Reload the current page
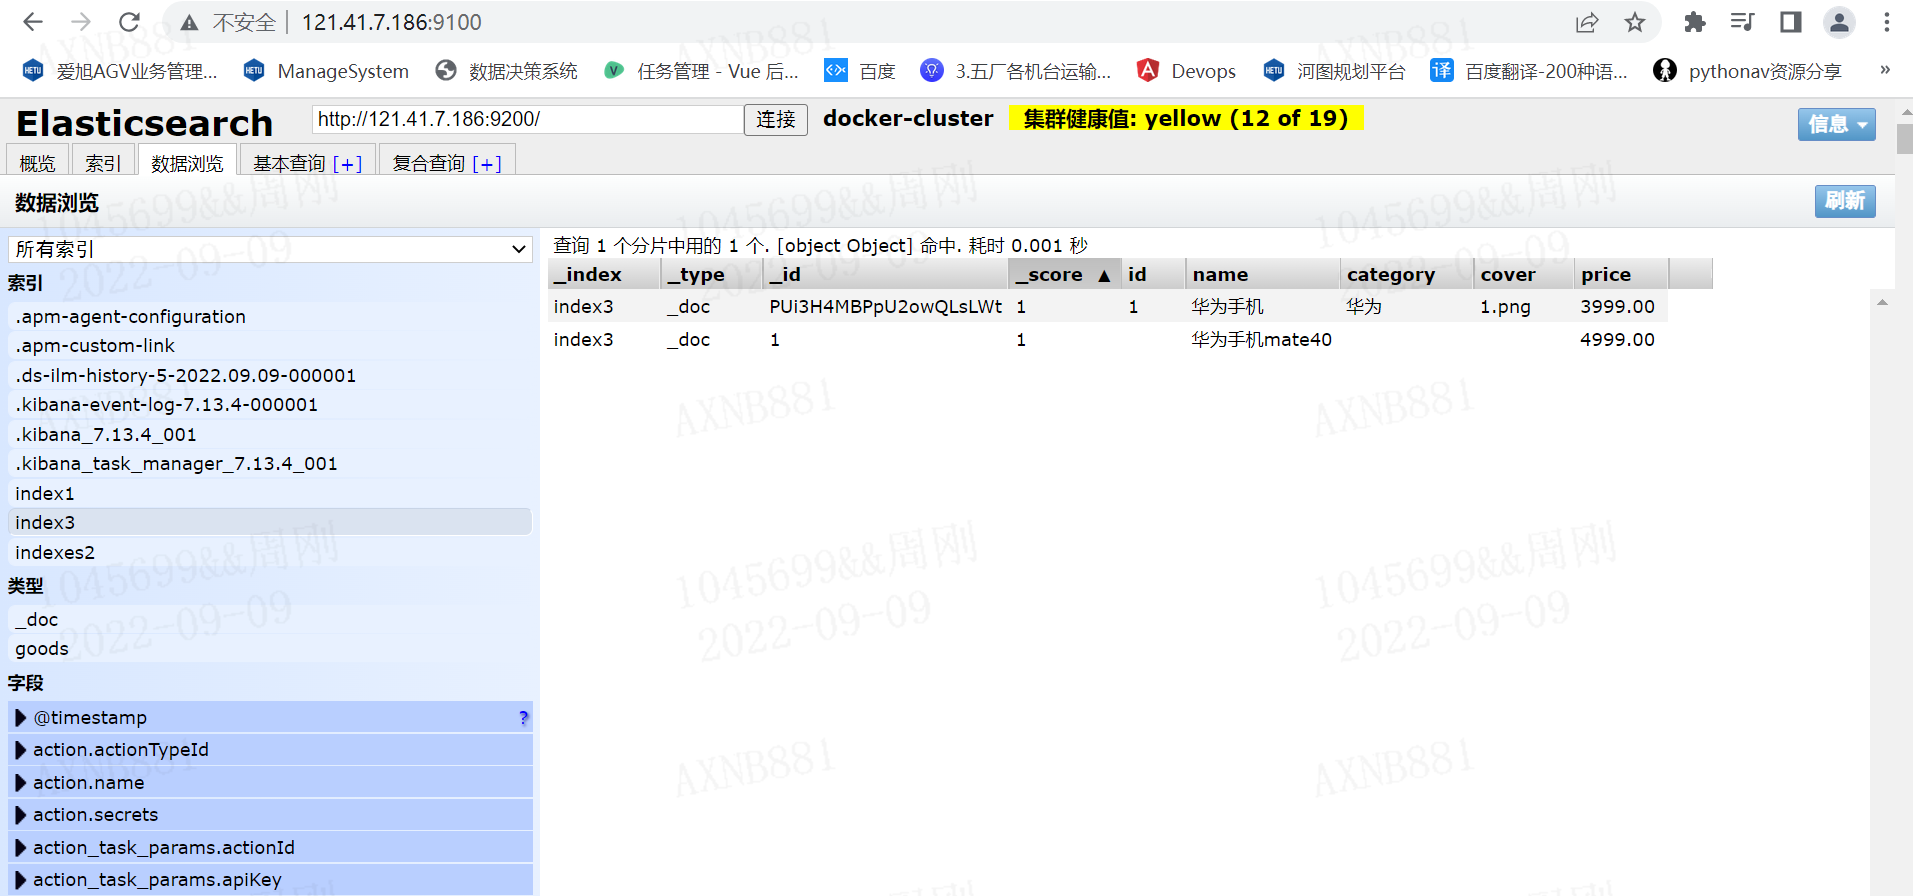Viewport: 1913px width, 896px height. click(x=129, y=22)
